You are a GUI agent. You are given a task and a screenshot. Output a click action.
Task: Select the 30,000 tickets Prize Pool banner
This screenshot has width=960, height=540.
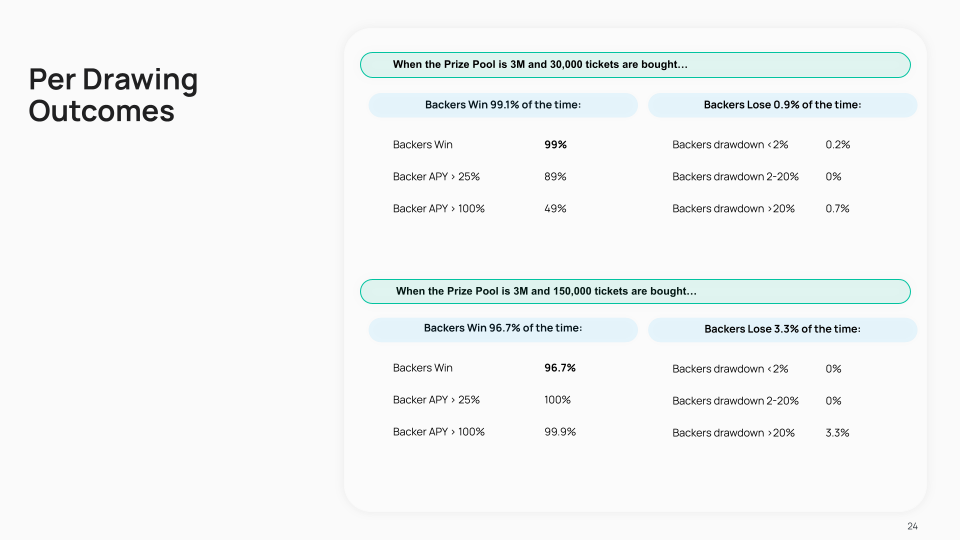635,65
